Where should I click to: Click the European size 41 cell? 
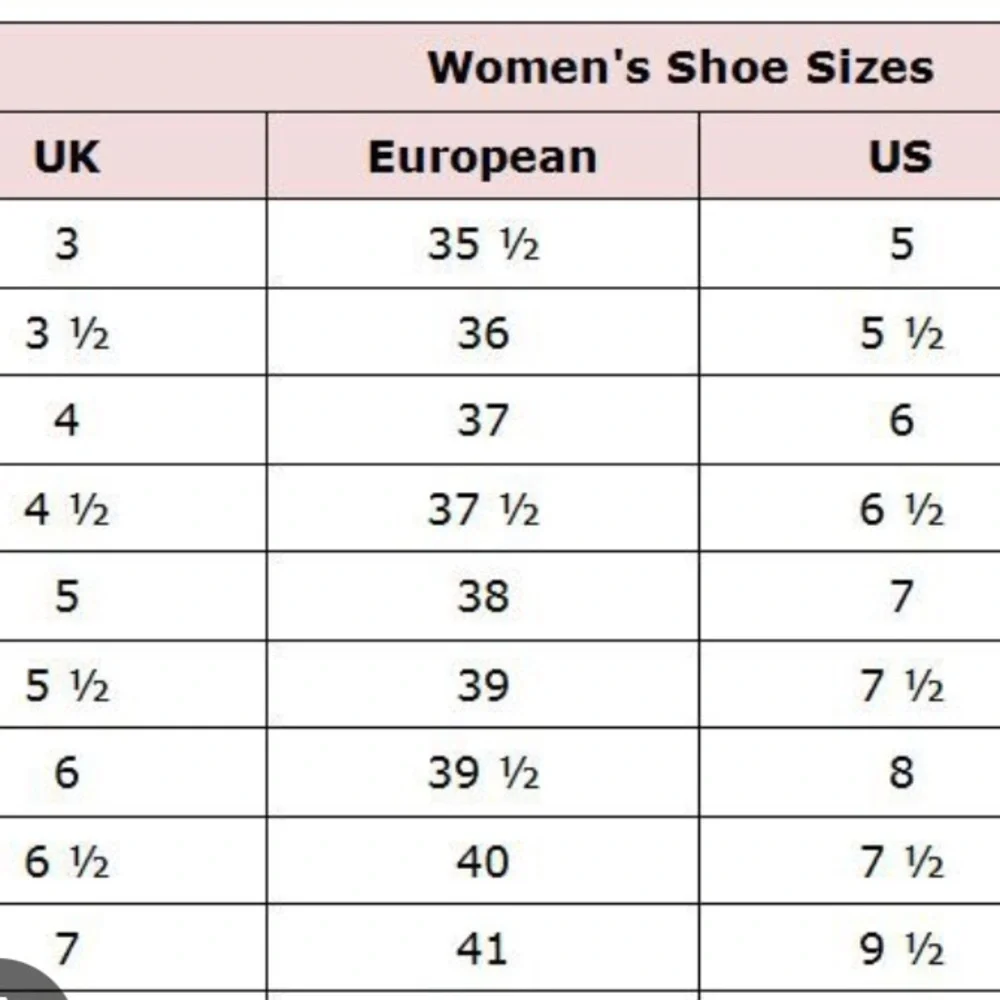pos(483,948)
